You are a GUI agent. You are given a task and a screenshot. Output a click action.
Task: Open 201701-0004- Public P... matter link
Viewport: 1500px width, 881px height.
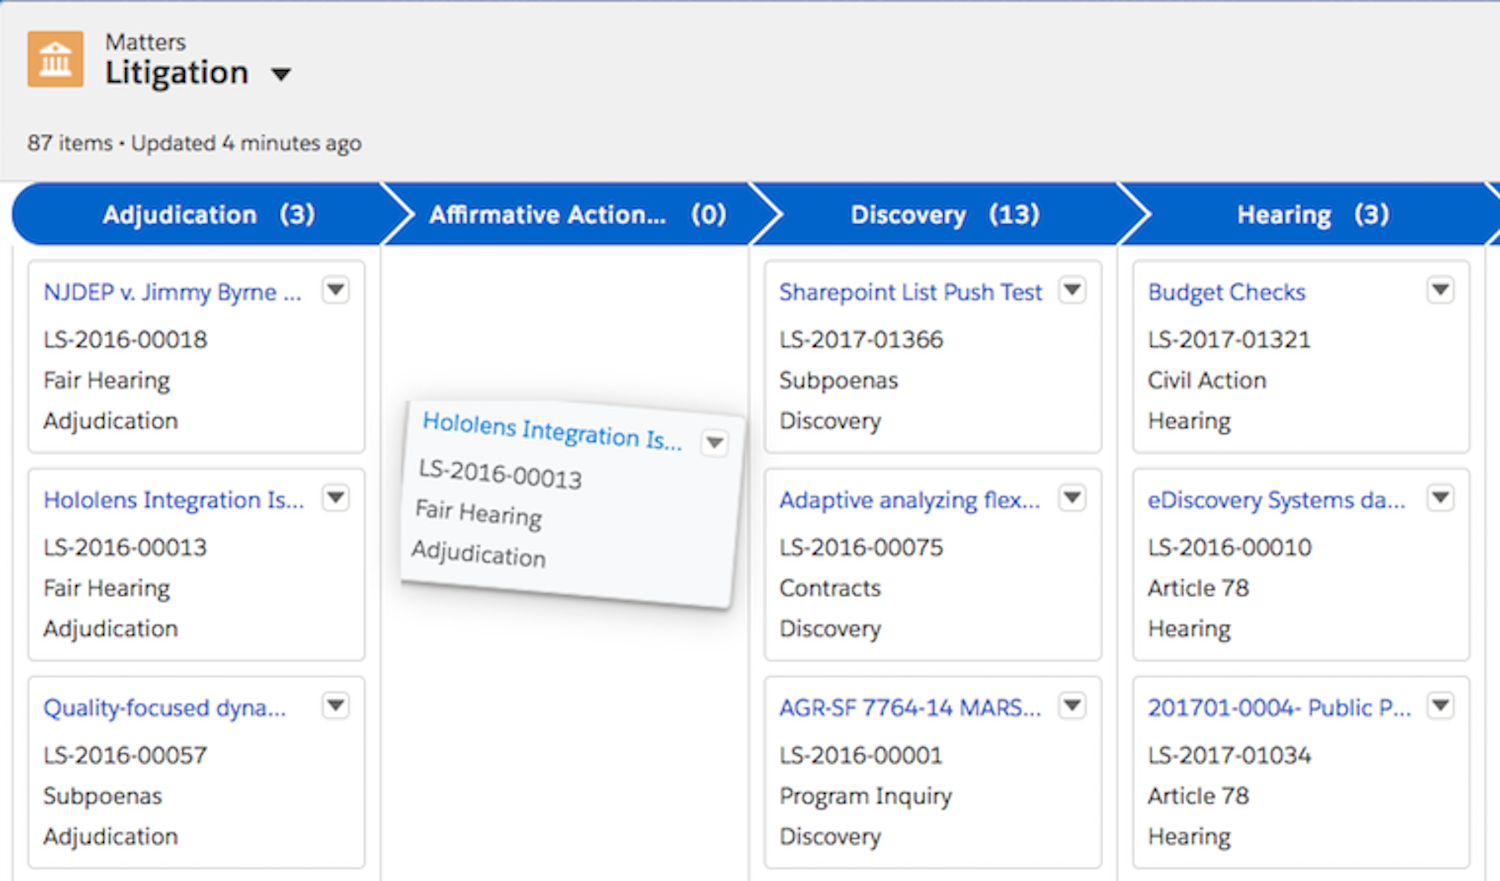pyautogui.click(x=1280, y=708)
